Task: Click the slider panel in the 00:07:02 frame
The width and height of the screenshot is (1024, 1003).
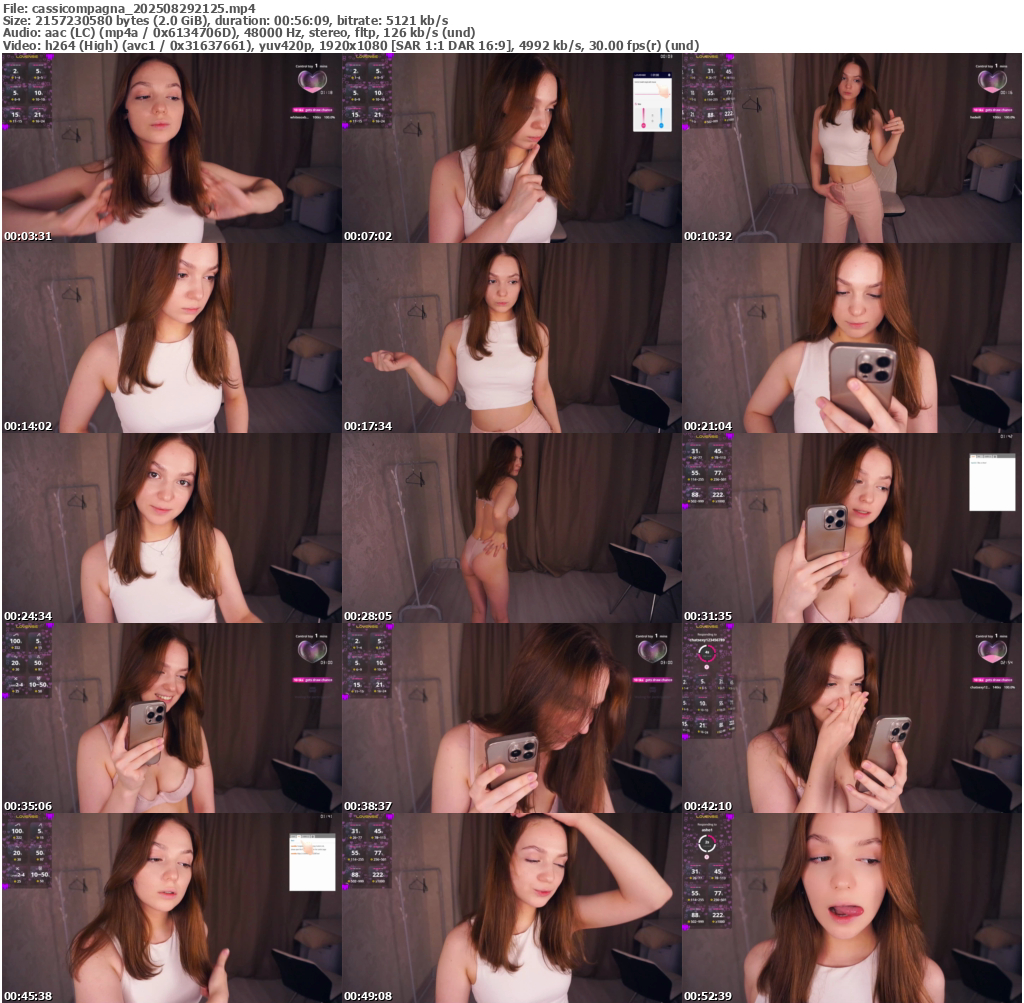Action: coord(652,101)
